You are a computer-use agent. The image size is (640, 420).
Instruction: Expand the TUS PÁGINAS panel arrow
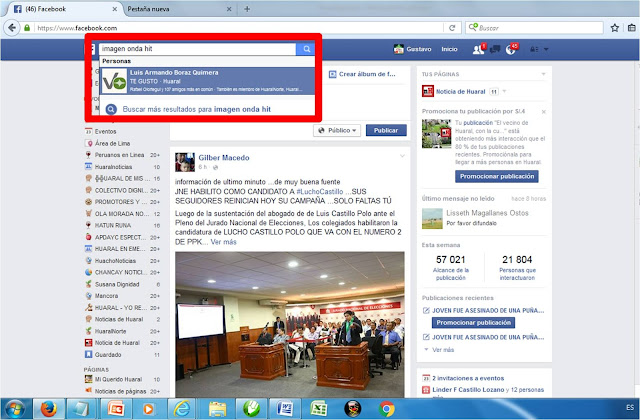tap(543, 74)
